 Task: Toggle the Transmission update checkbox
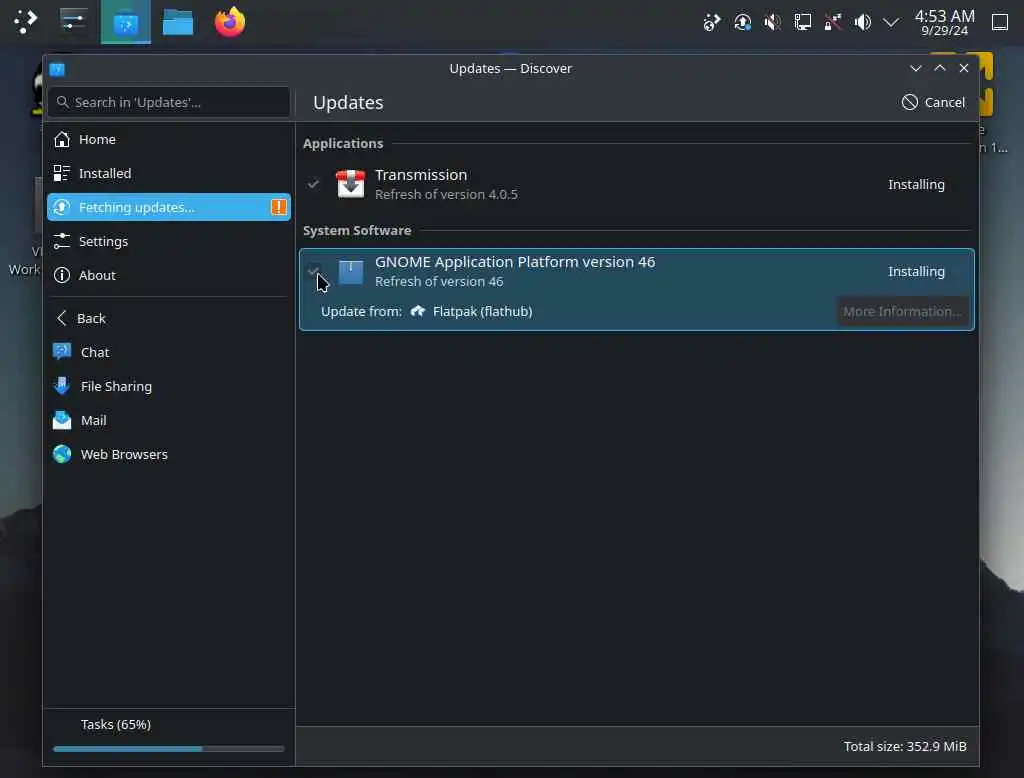click(x=313, y=184)
